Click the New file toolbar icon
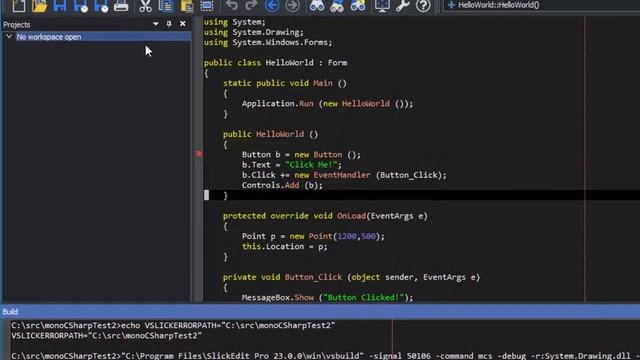The height and width of the screenshot is (360, 640). coord(18,6)
